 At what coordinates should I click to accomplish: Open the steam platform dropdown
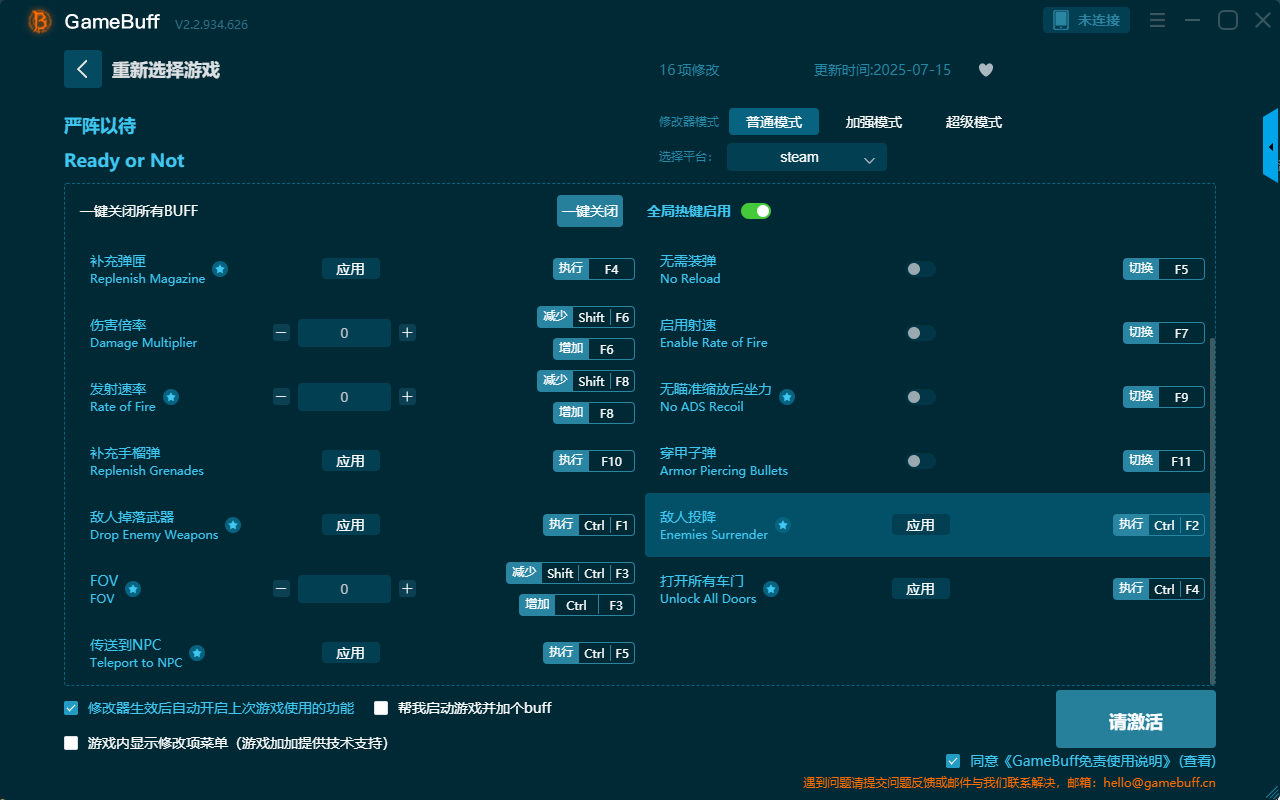coord(806,157)
